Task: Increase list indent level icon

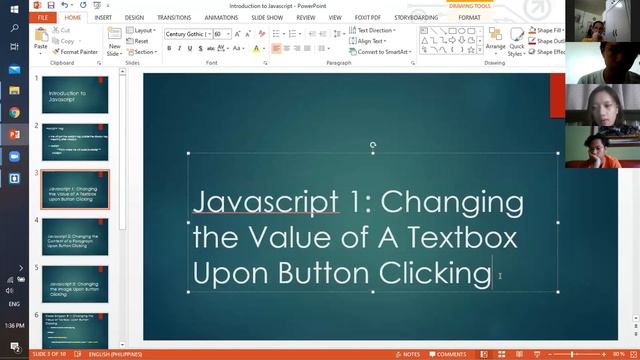Action: (x=323, y=34)
